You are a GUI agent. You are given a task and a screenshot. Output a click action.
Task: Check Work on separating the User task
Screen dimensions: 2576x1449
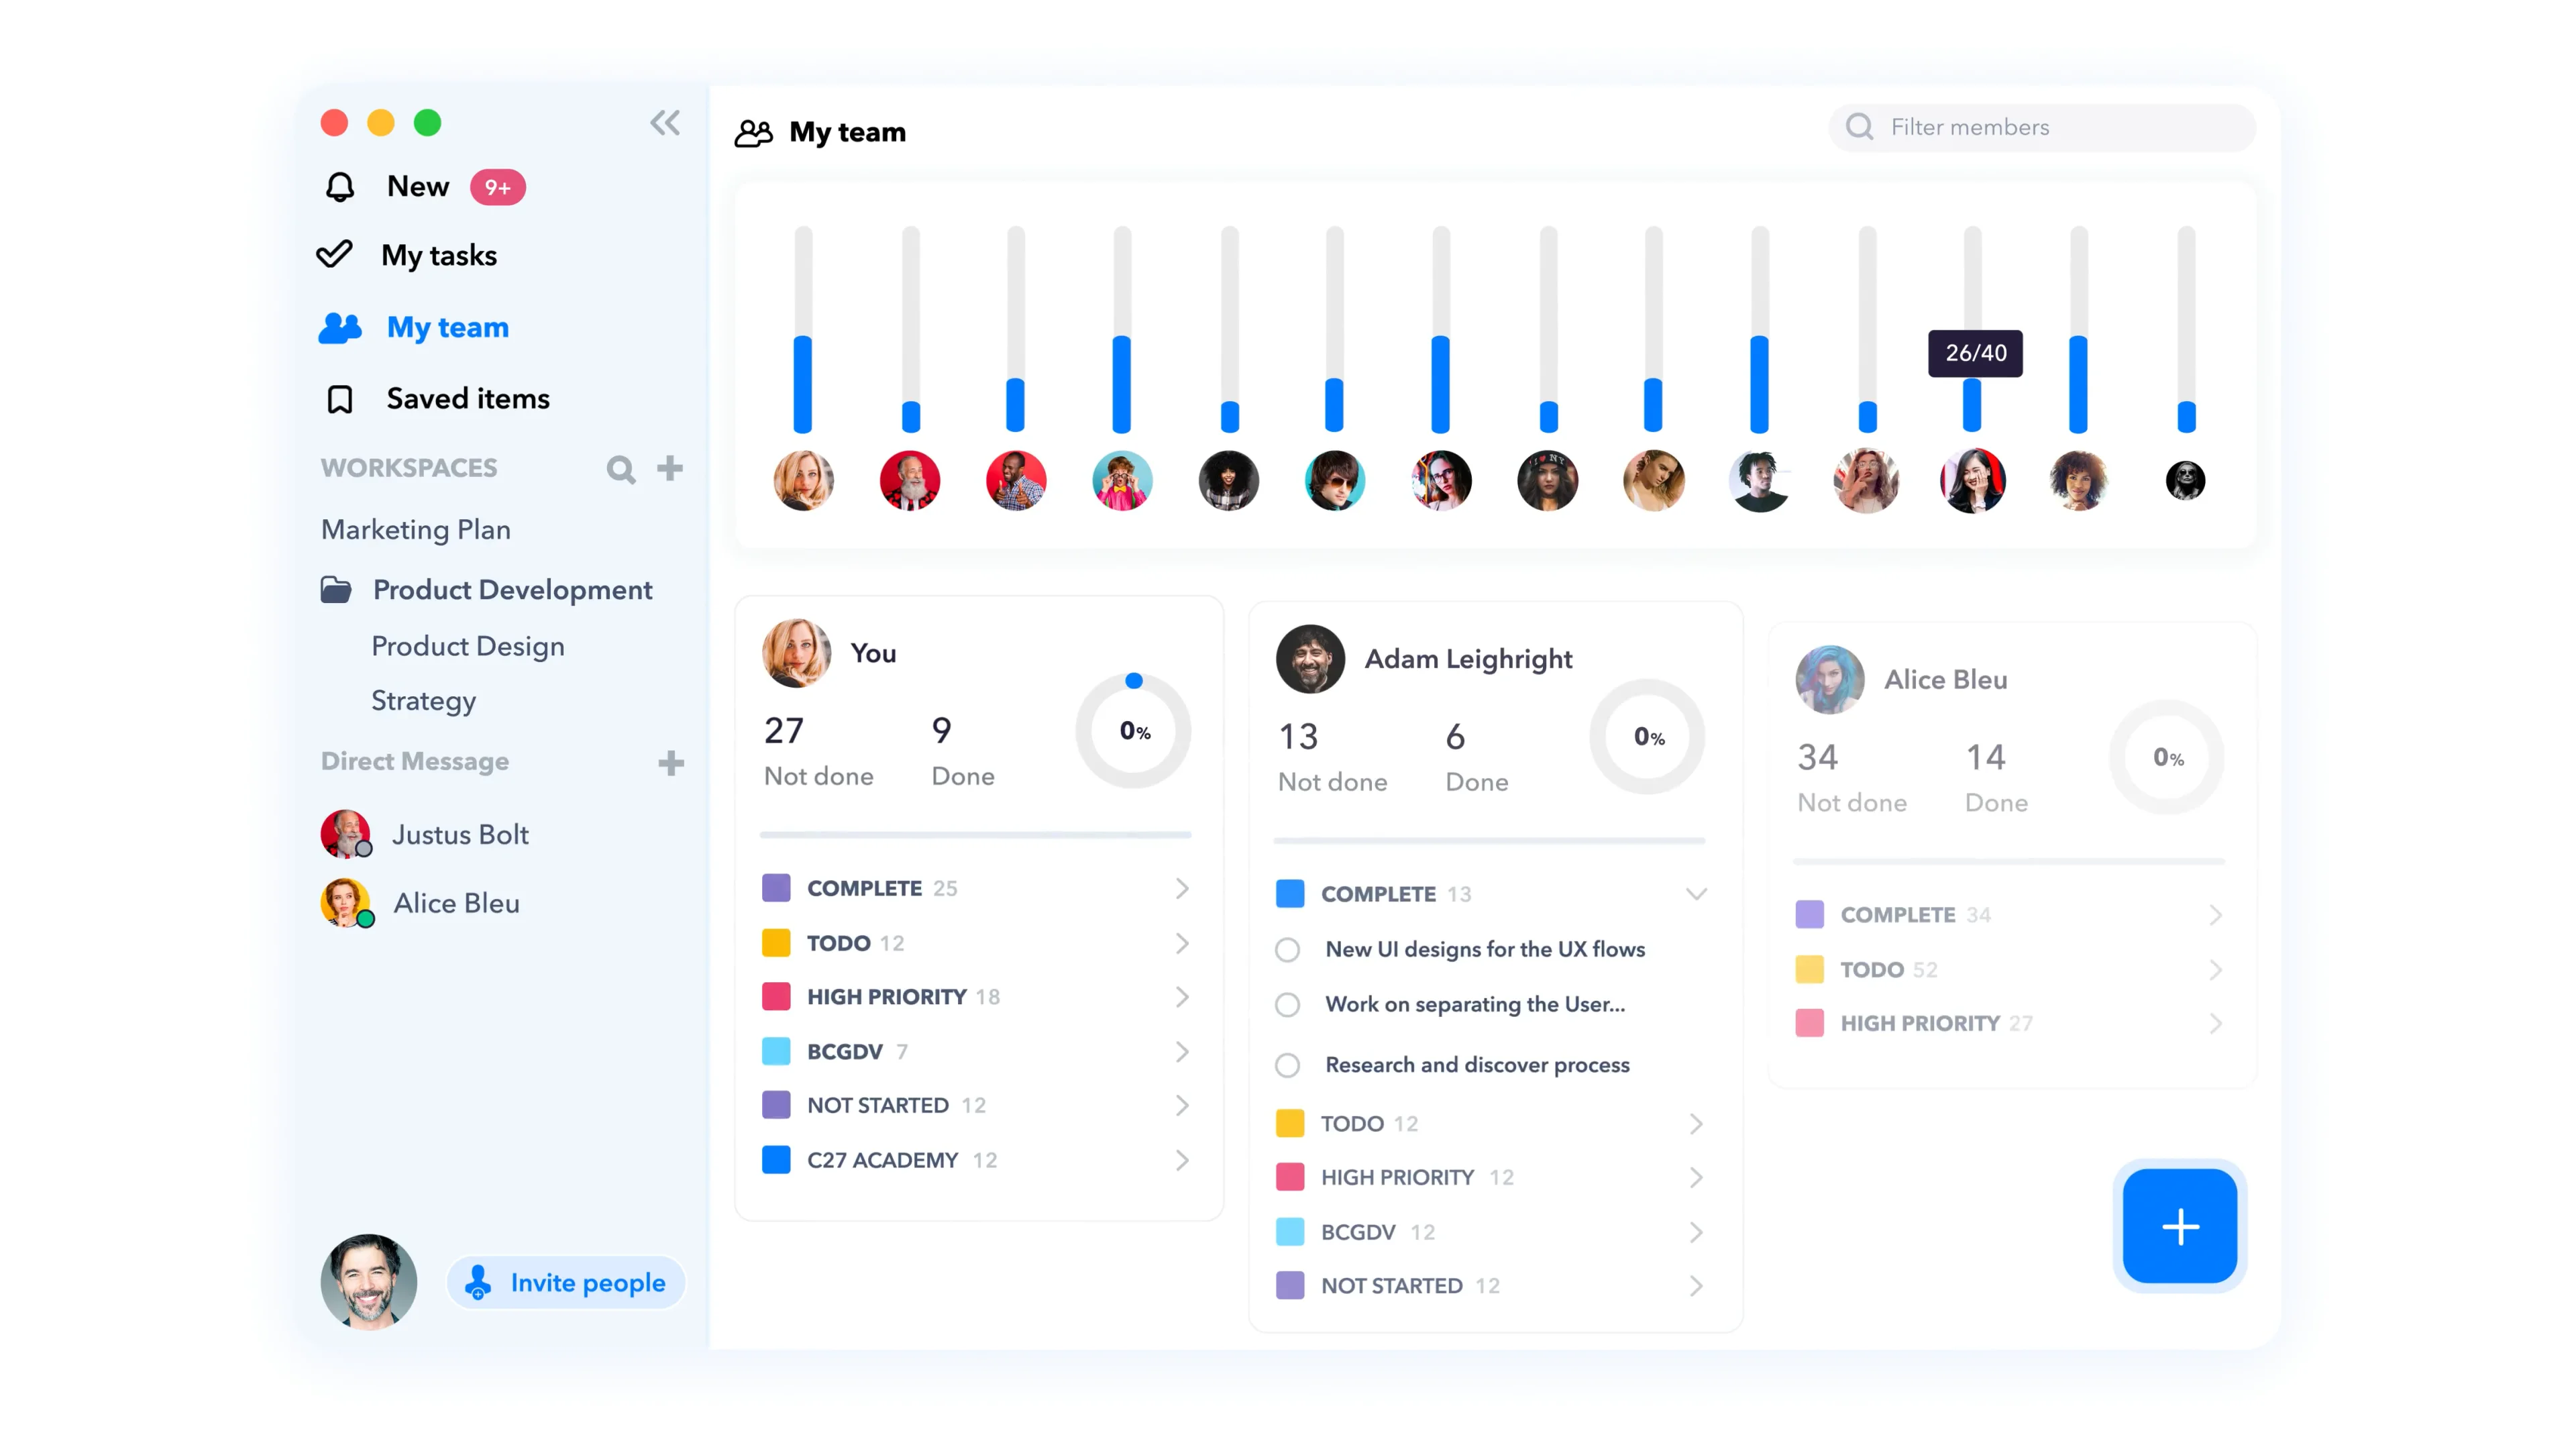(x=1288, y=1005)
